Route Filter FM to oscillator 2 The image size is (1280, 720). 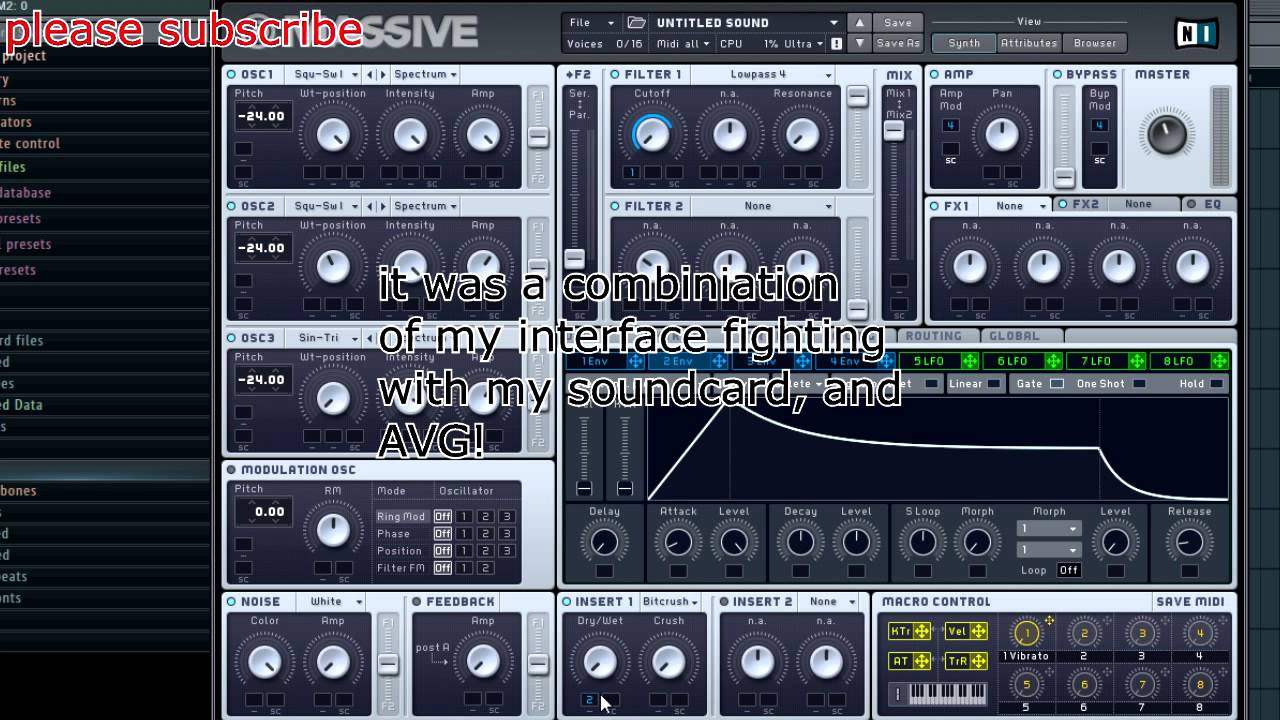point(486,567)
